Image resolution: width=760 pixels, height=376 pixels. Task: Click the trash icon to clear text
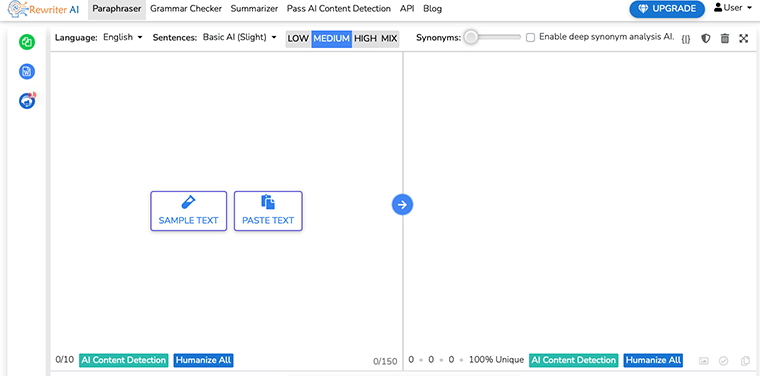tap(725, 38)
